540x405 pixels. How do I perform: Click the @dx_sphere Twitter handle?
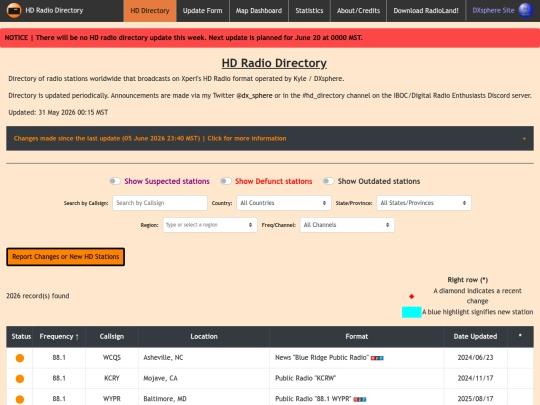click(254, 95)
